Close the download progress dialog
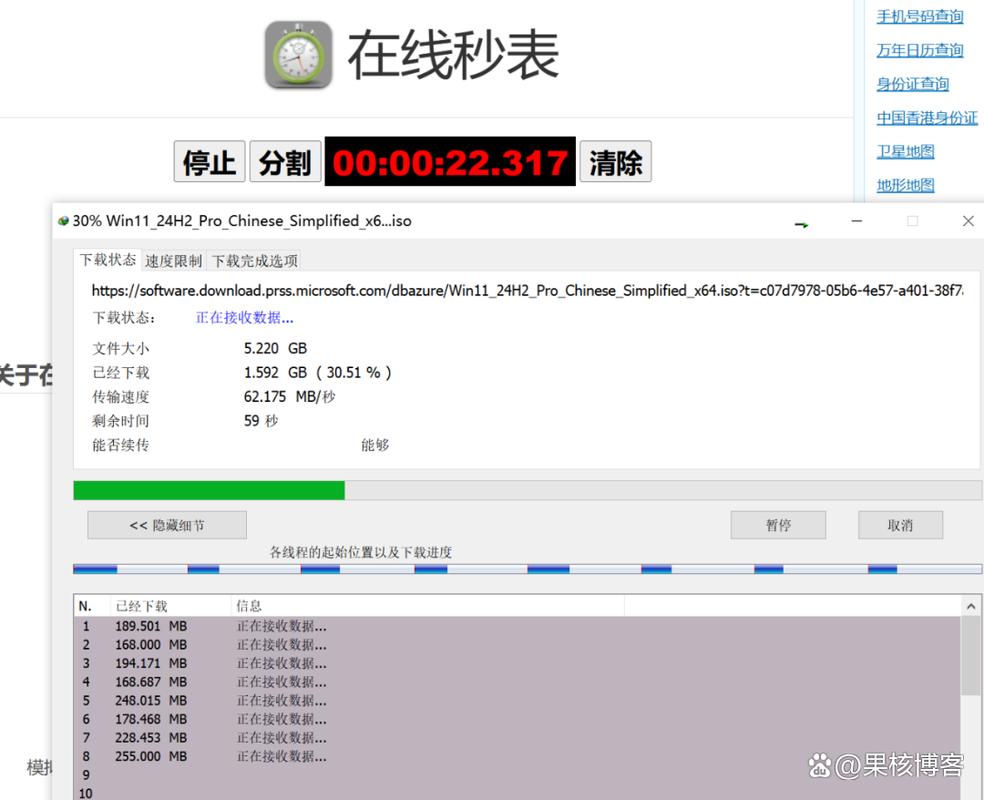Screen dimensions: 984x800 click(967, 221)
